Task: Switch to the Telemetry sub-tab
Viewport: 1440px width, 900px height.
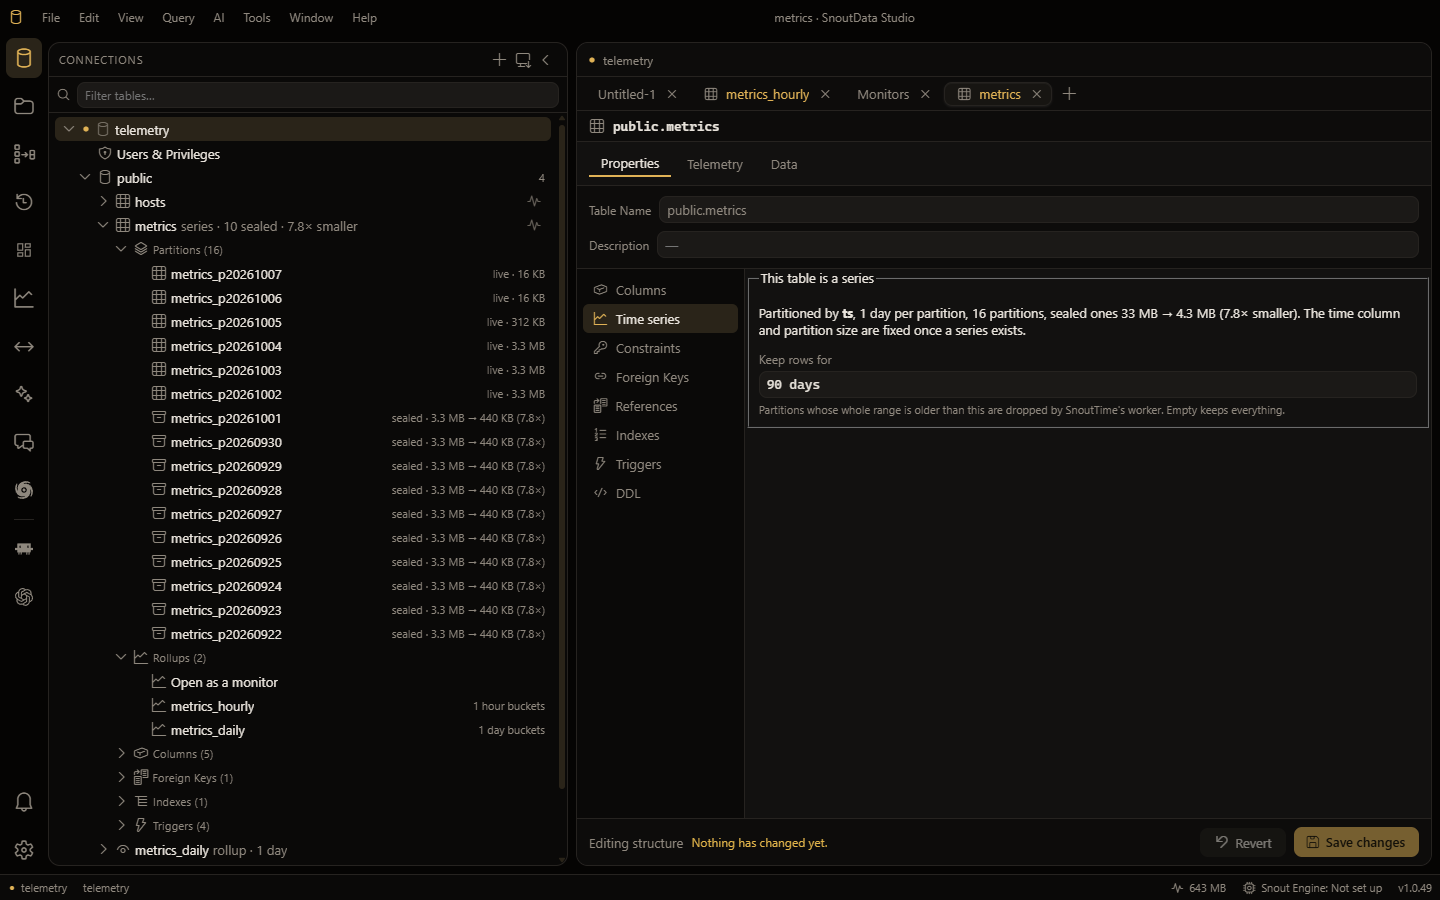Action: [715, 164]
